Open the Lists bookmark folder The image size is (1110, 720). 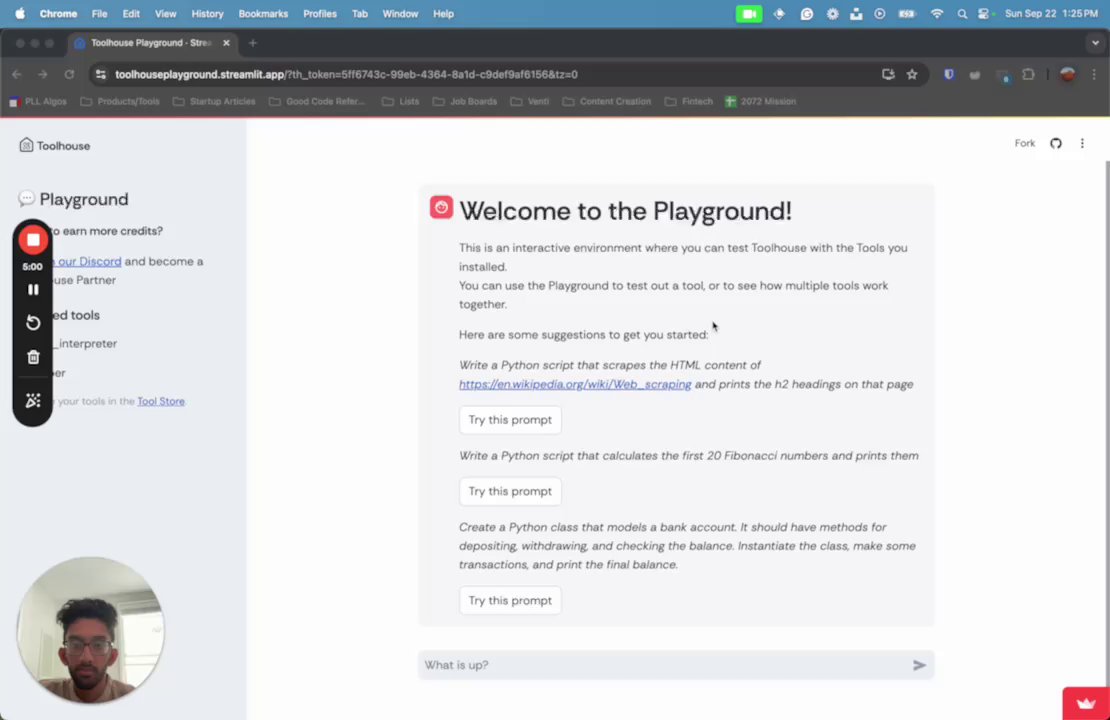(401, 102)
